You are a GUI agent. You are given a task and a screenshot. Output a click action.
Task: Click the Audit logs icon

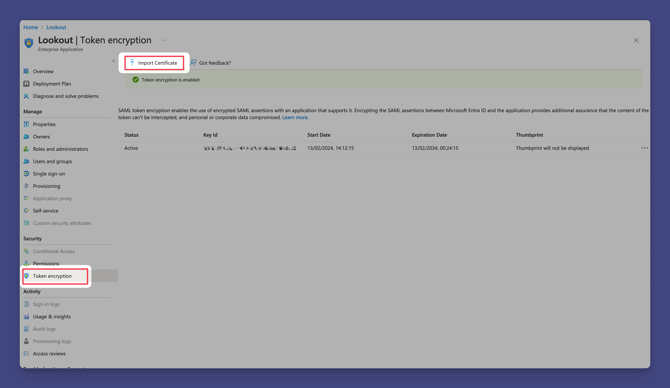(26, 329)
